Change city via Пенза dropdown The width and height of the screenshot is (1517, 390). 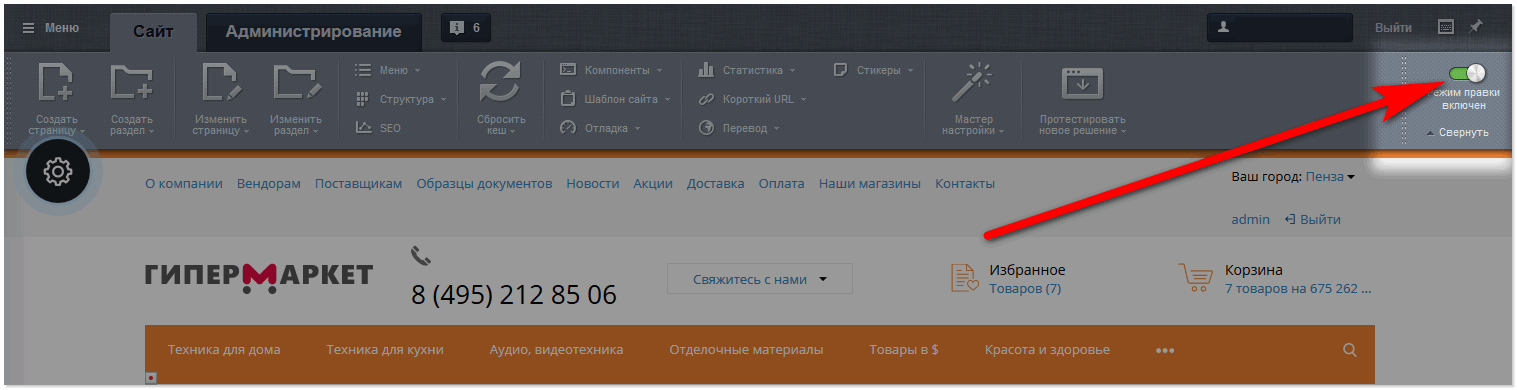pos(1330,177)
